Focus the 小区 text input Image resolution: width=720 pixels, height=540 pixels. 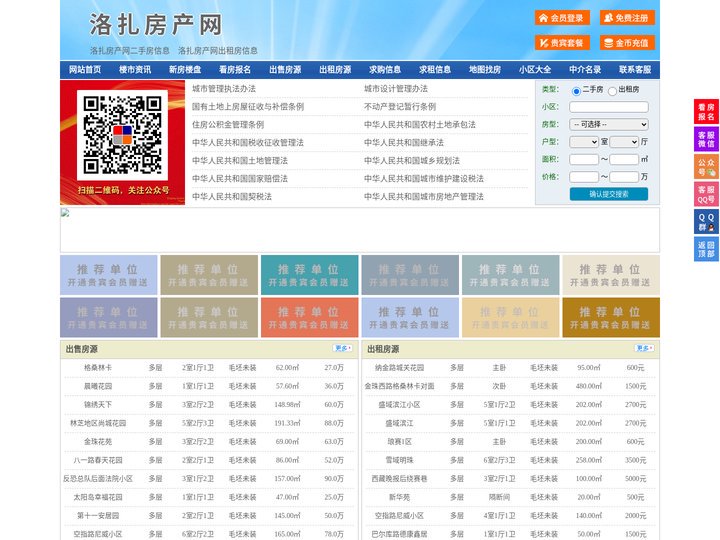tap(609, 107)
